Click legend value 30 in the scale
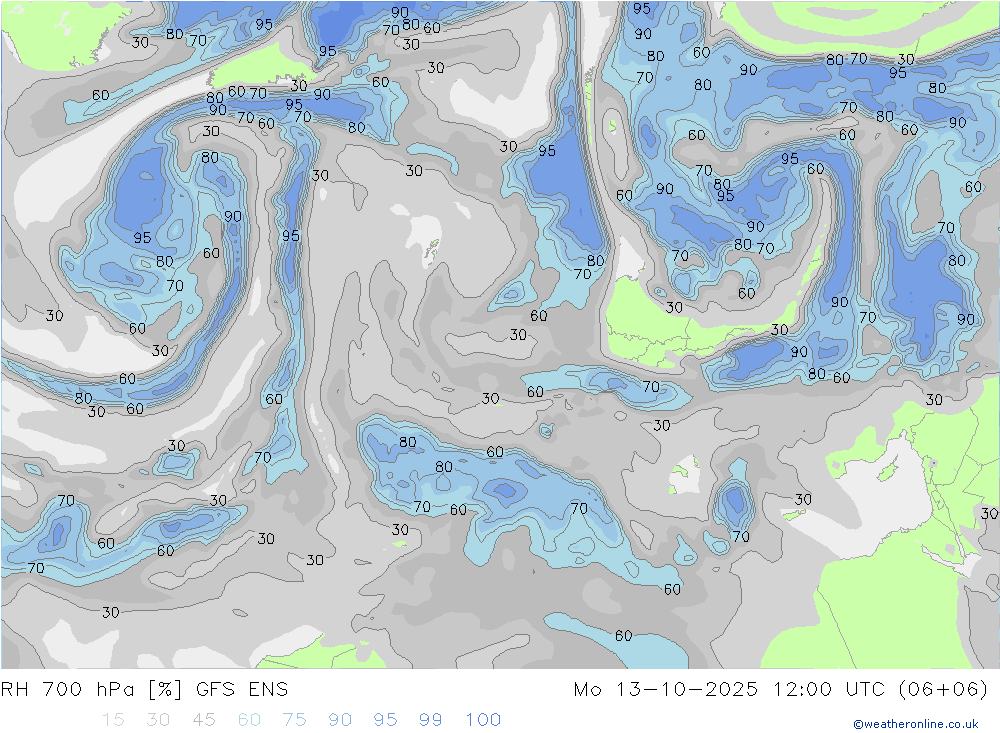Screen dimensions: 1000x733 click(x=158, y=720)
